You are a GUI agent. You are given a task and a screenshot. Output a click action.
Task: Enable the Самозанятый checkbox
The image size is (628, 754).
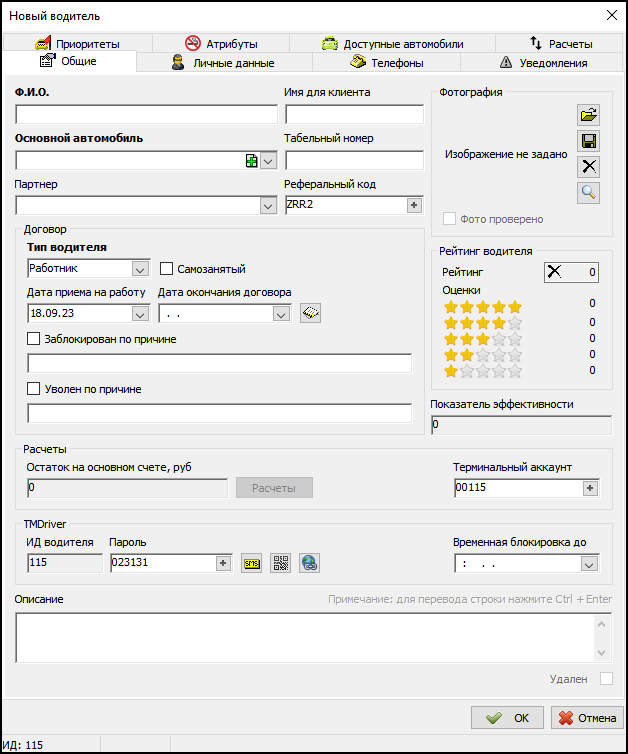[168, 269]
